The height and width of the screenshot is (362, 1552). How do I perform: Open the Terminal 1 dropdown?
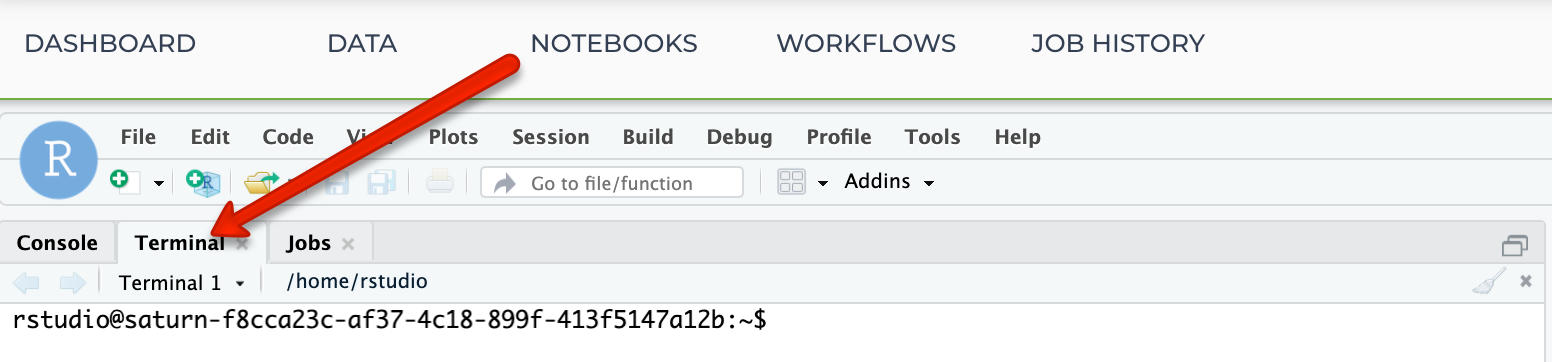[x=182, y=283]
